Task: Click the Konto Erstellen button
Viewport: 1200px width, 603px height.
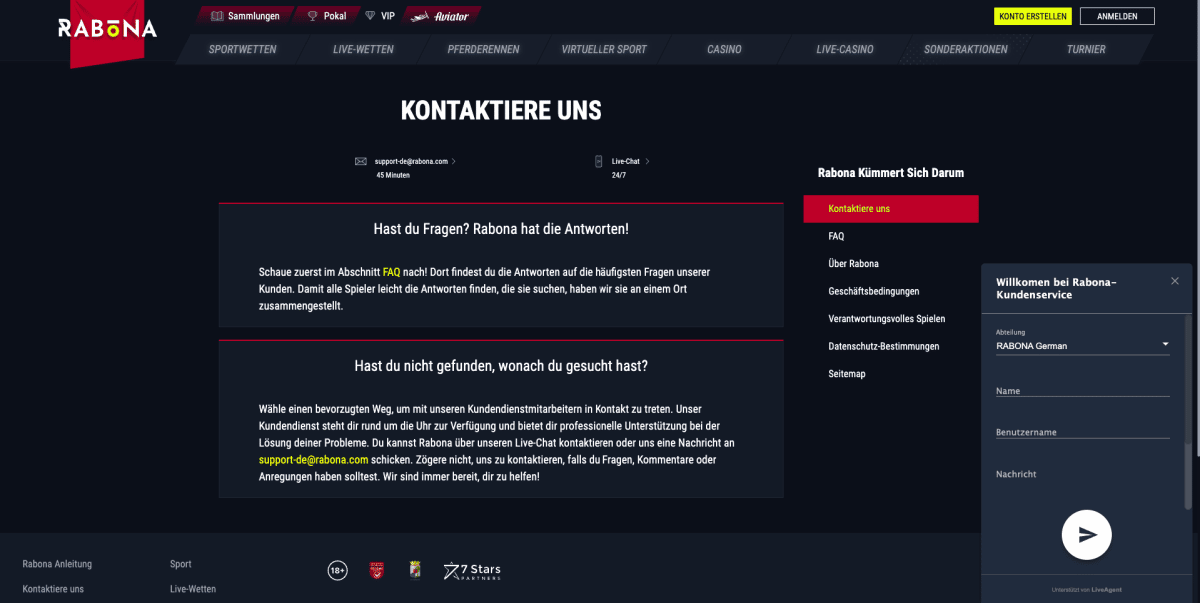Action: [x=1033, y=16]
